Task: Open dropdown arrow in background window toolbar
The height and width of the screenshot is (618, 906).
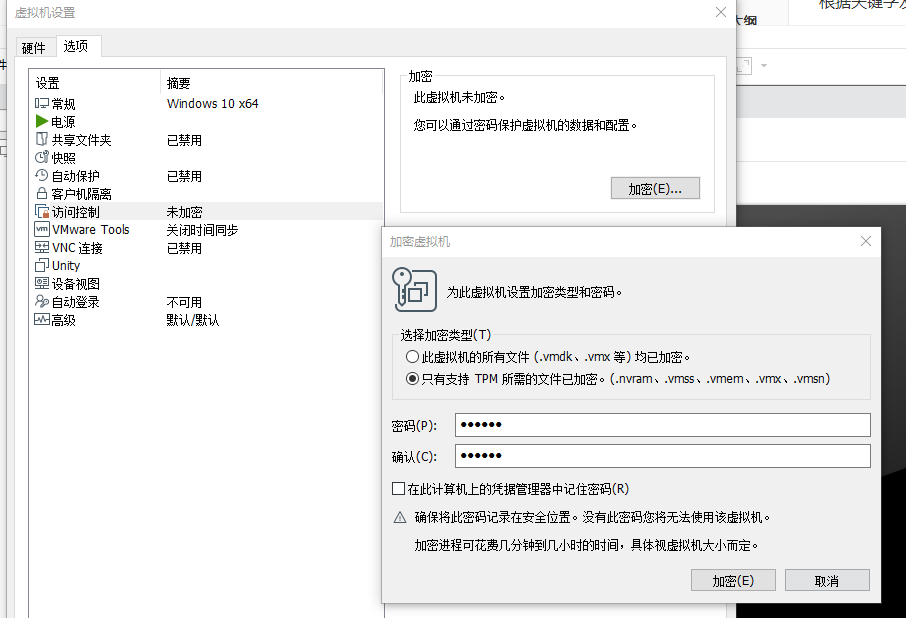Action: [764, 65]
